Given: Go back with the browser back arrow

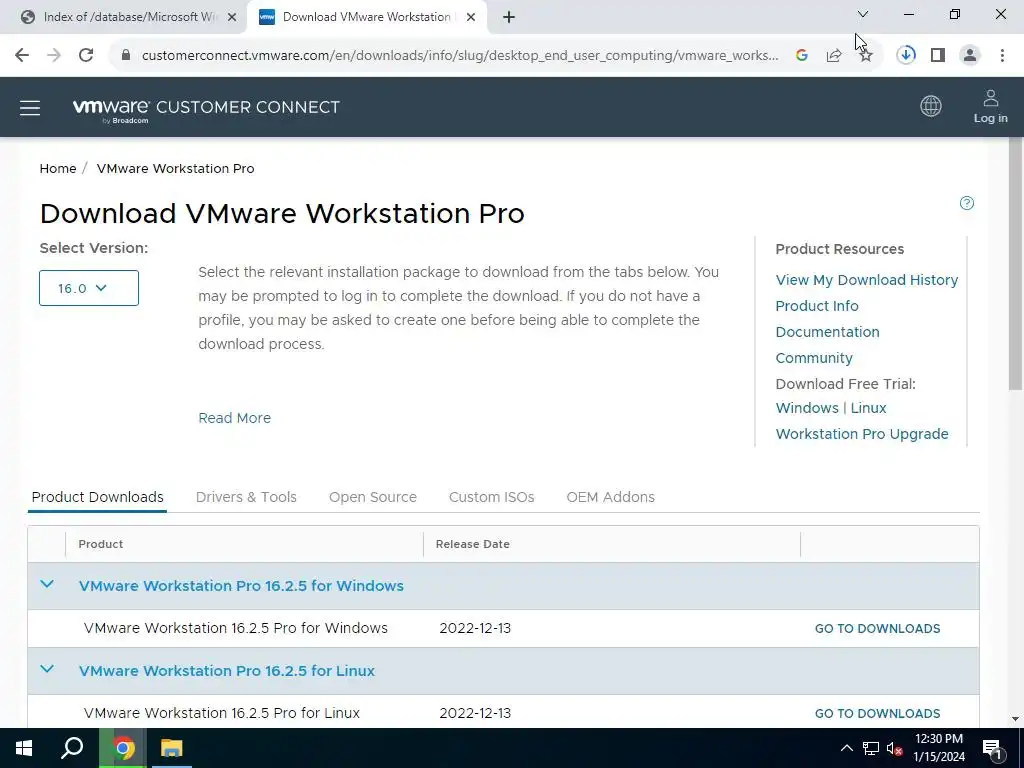Looking at the screenshot, I should click(x=22, y=56).
